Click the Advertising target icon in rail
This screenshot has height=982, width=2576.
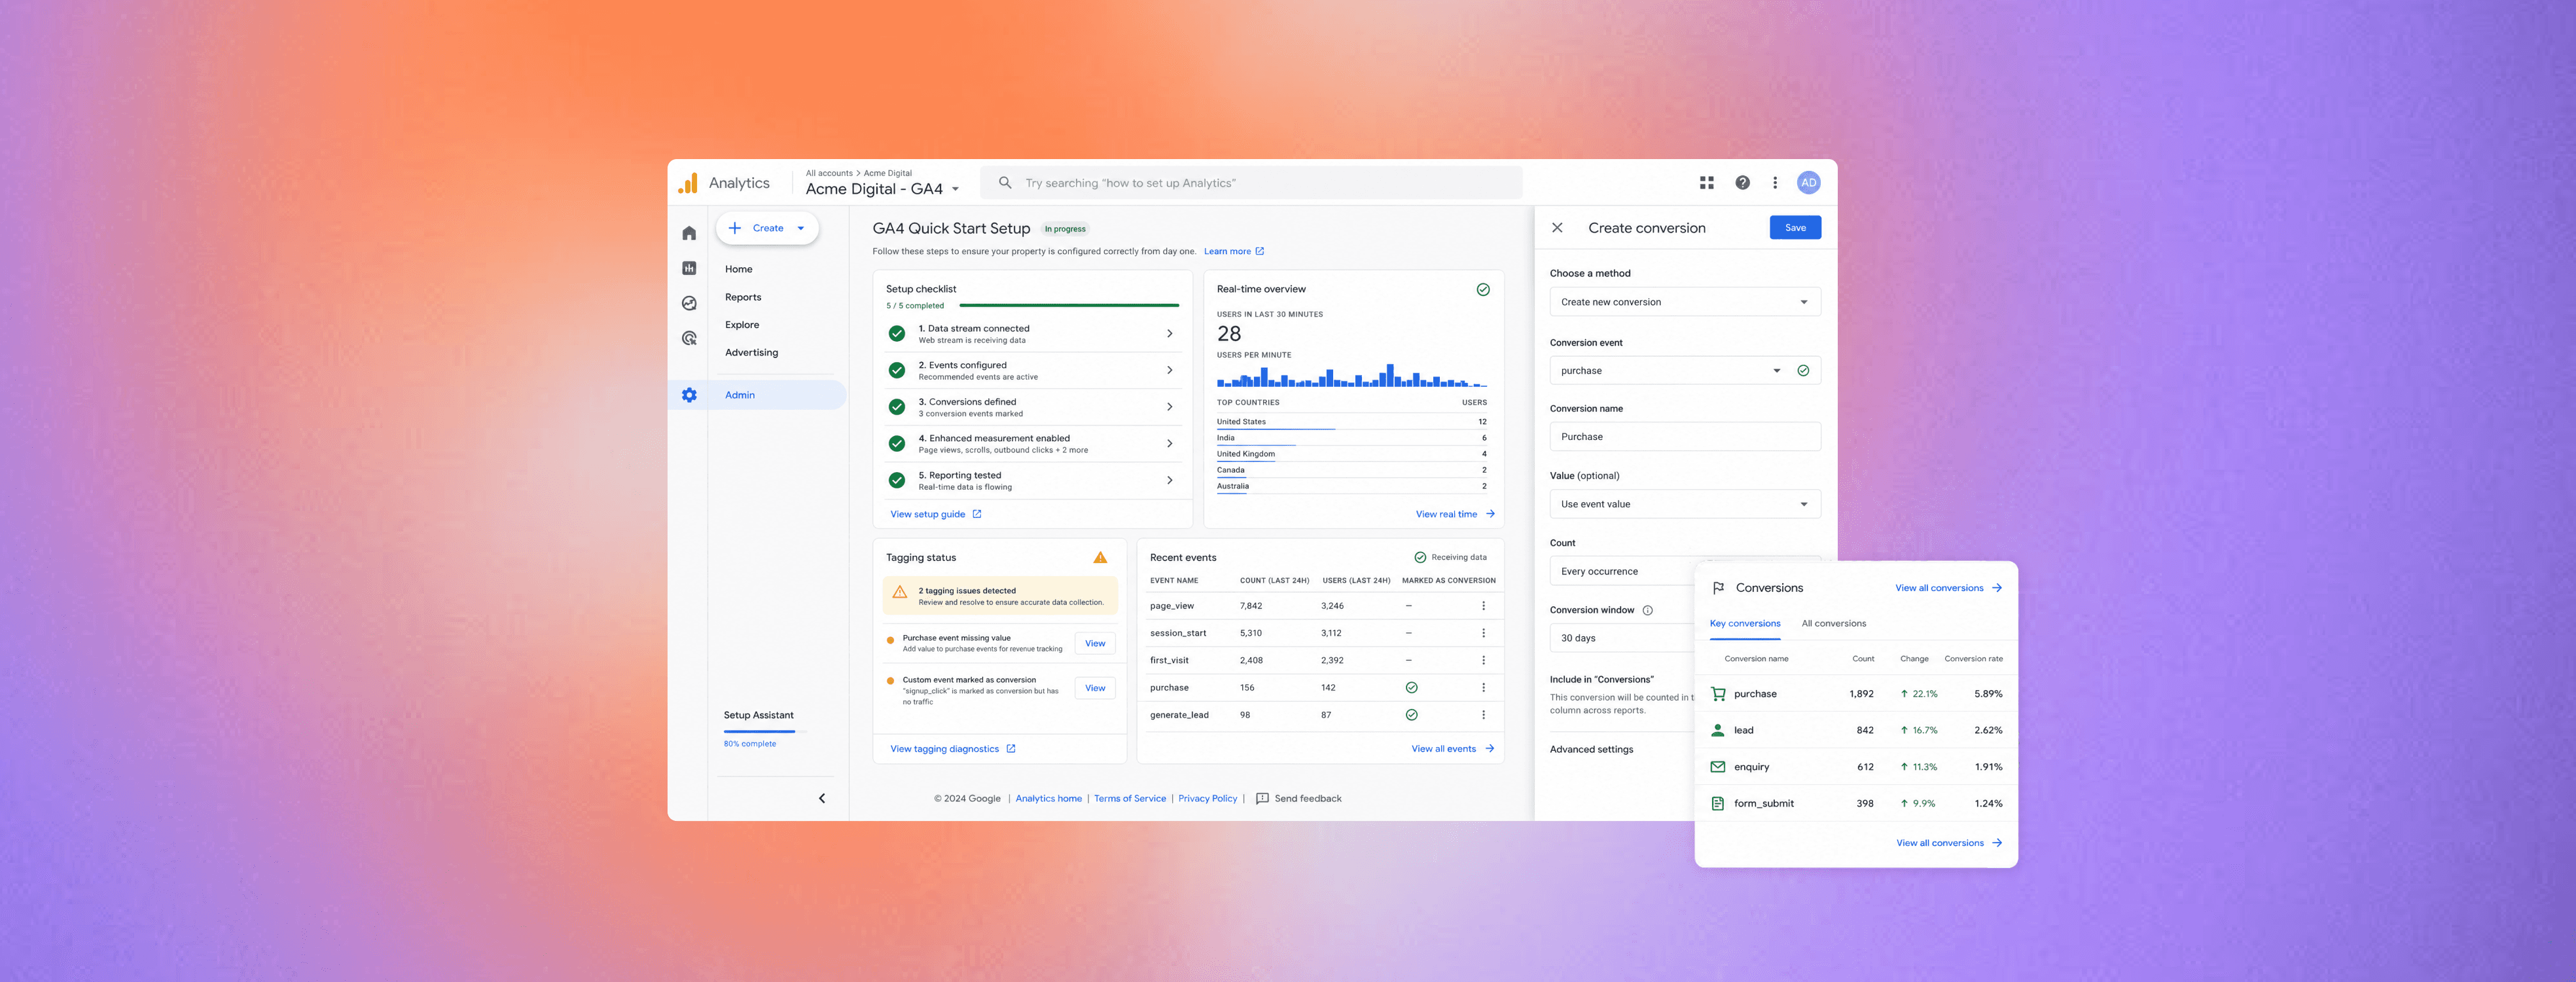689,338
